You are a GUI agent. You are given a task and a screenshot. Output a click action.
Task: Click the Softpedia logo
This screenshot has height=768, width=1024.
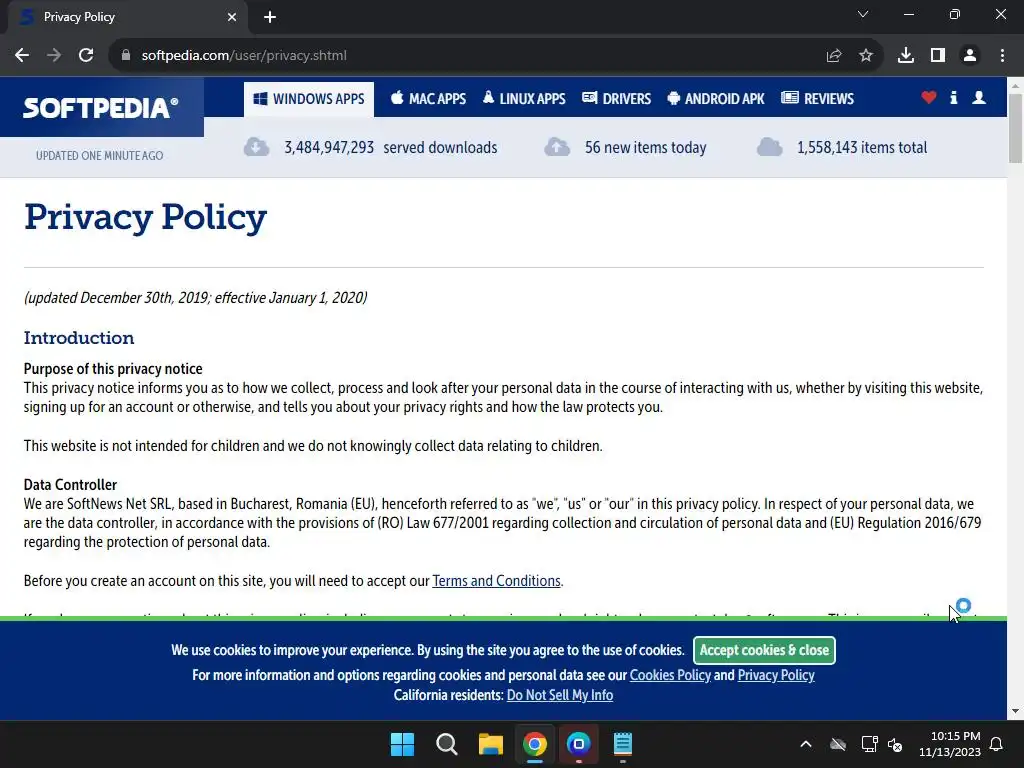[101, 108]
